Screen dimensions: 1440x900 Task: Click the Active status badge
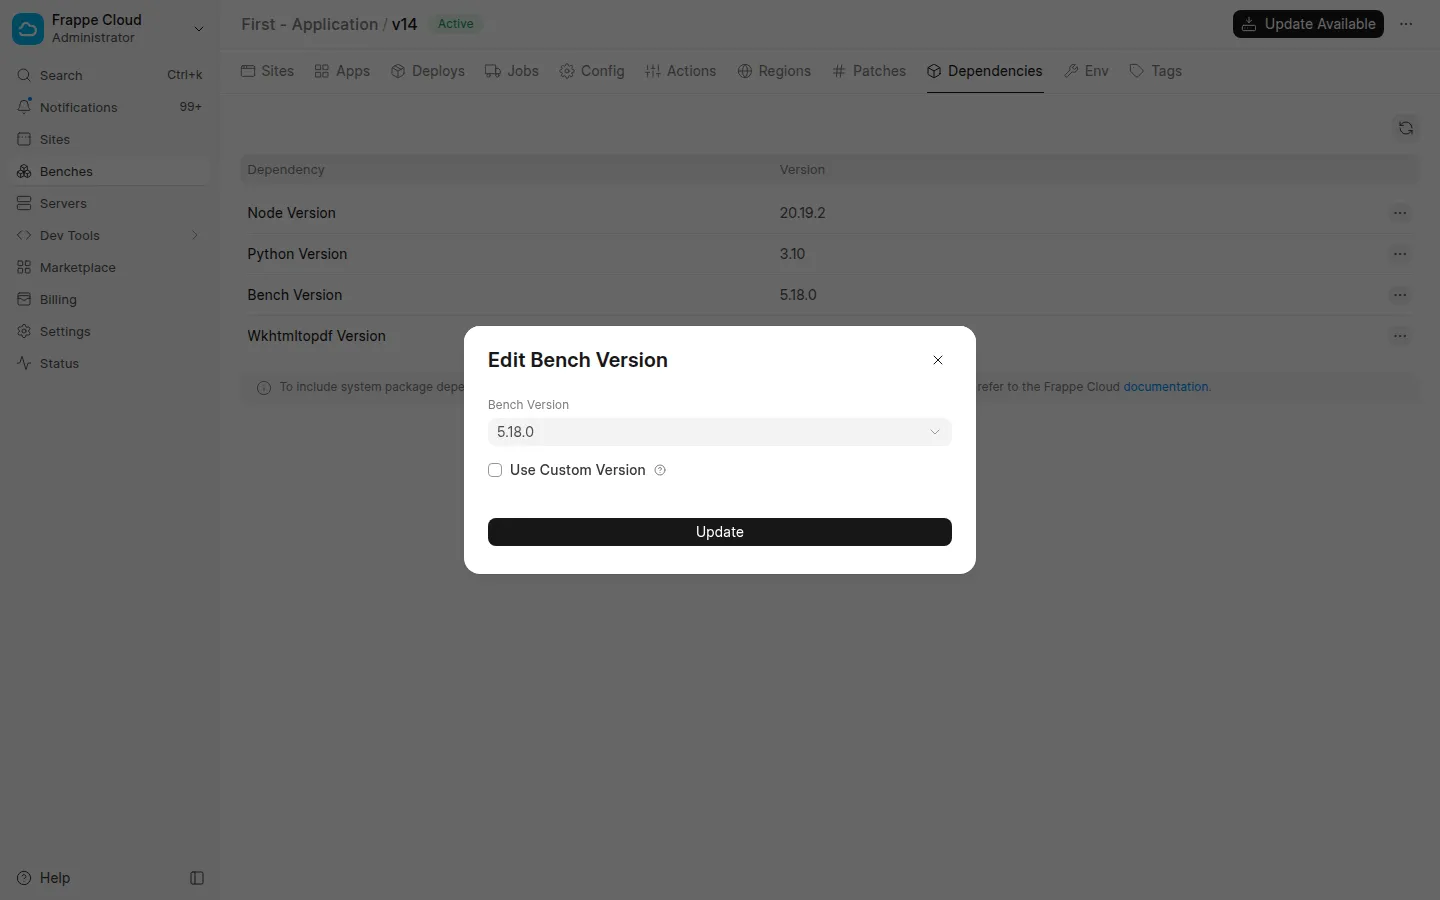pyautogui.click(x=456, y=24)
